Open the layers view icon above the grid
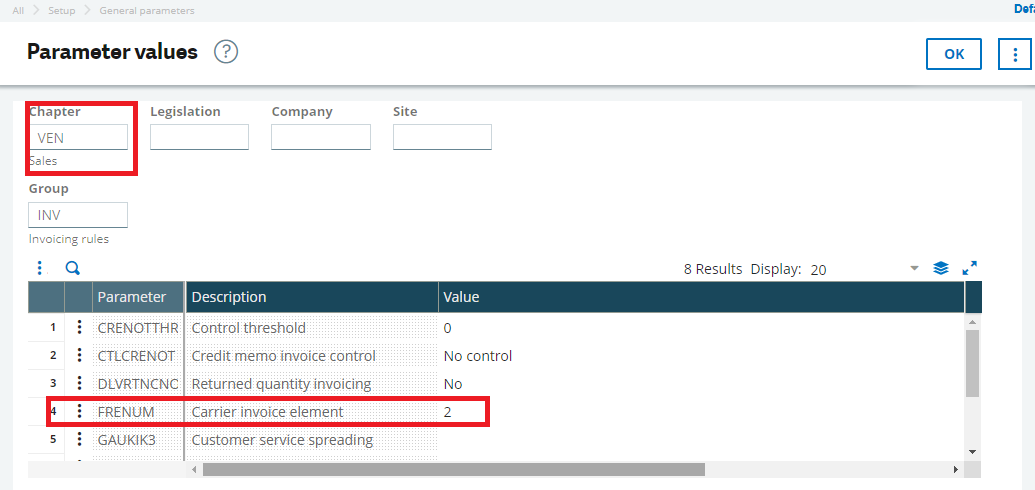This screenshot has width=1035, height=490. point(941,268)
